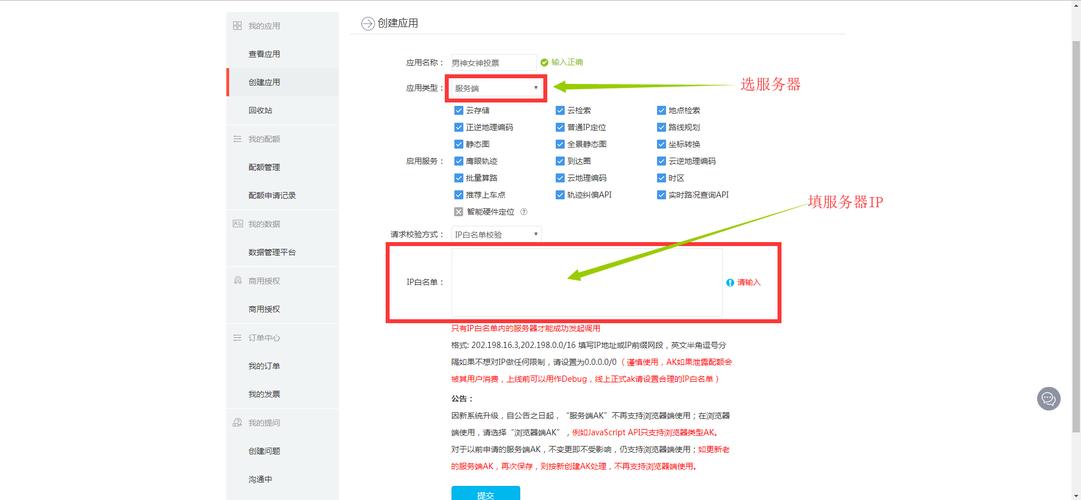Image resolution: width=1081 pixels, height=500 pixels.
Task: Toggle the 云逆地理编码 checkbox
Action: point(662,161)
